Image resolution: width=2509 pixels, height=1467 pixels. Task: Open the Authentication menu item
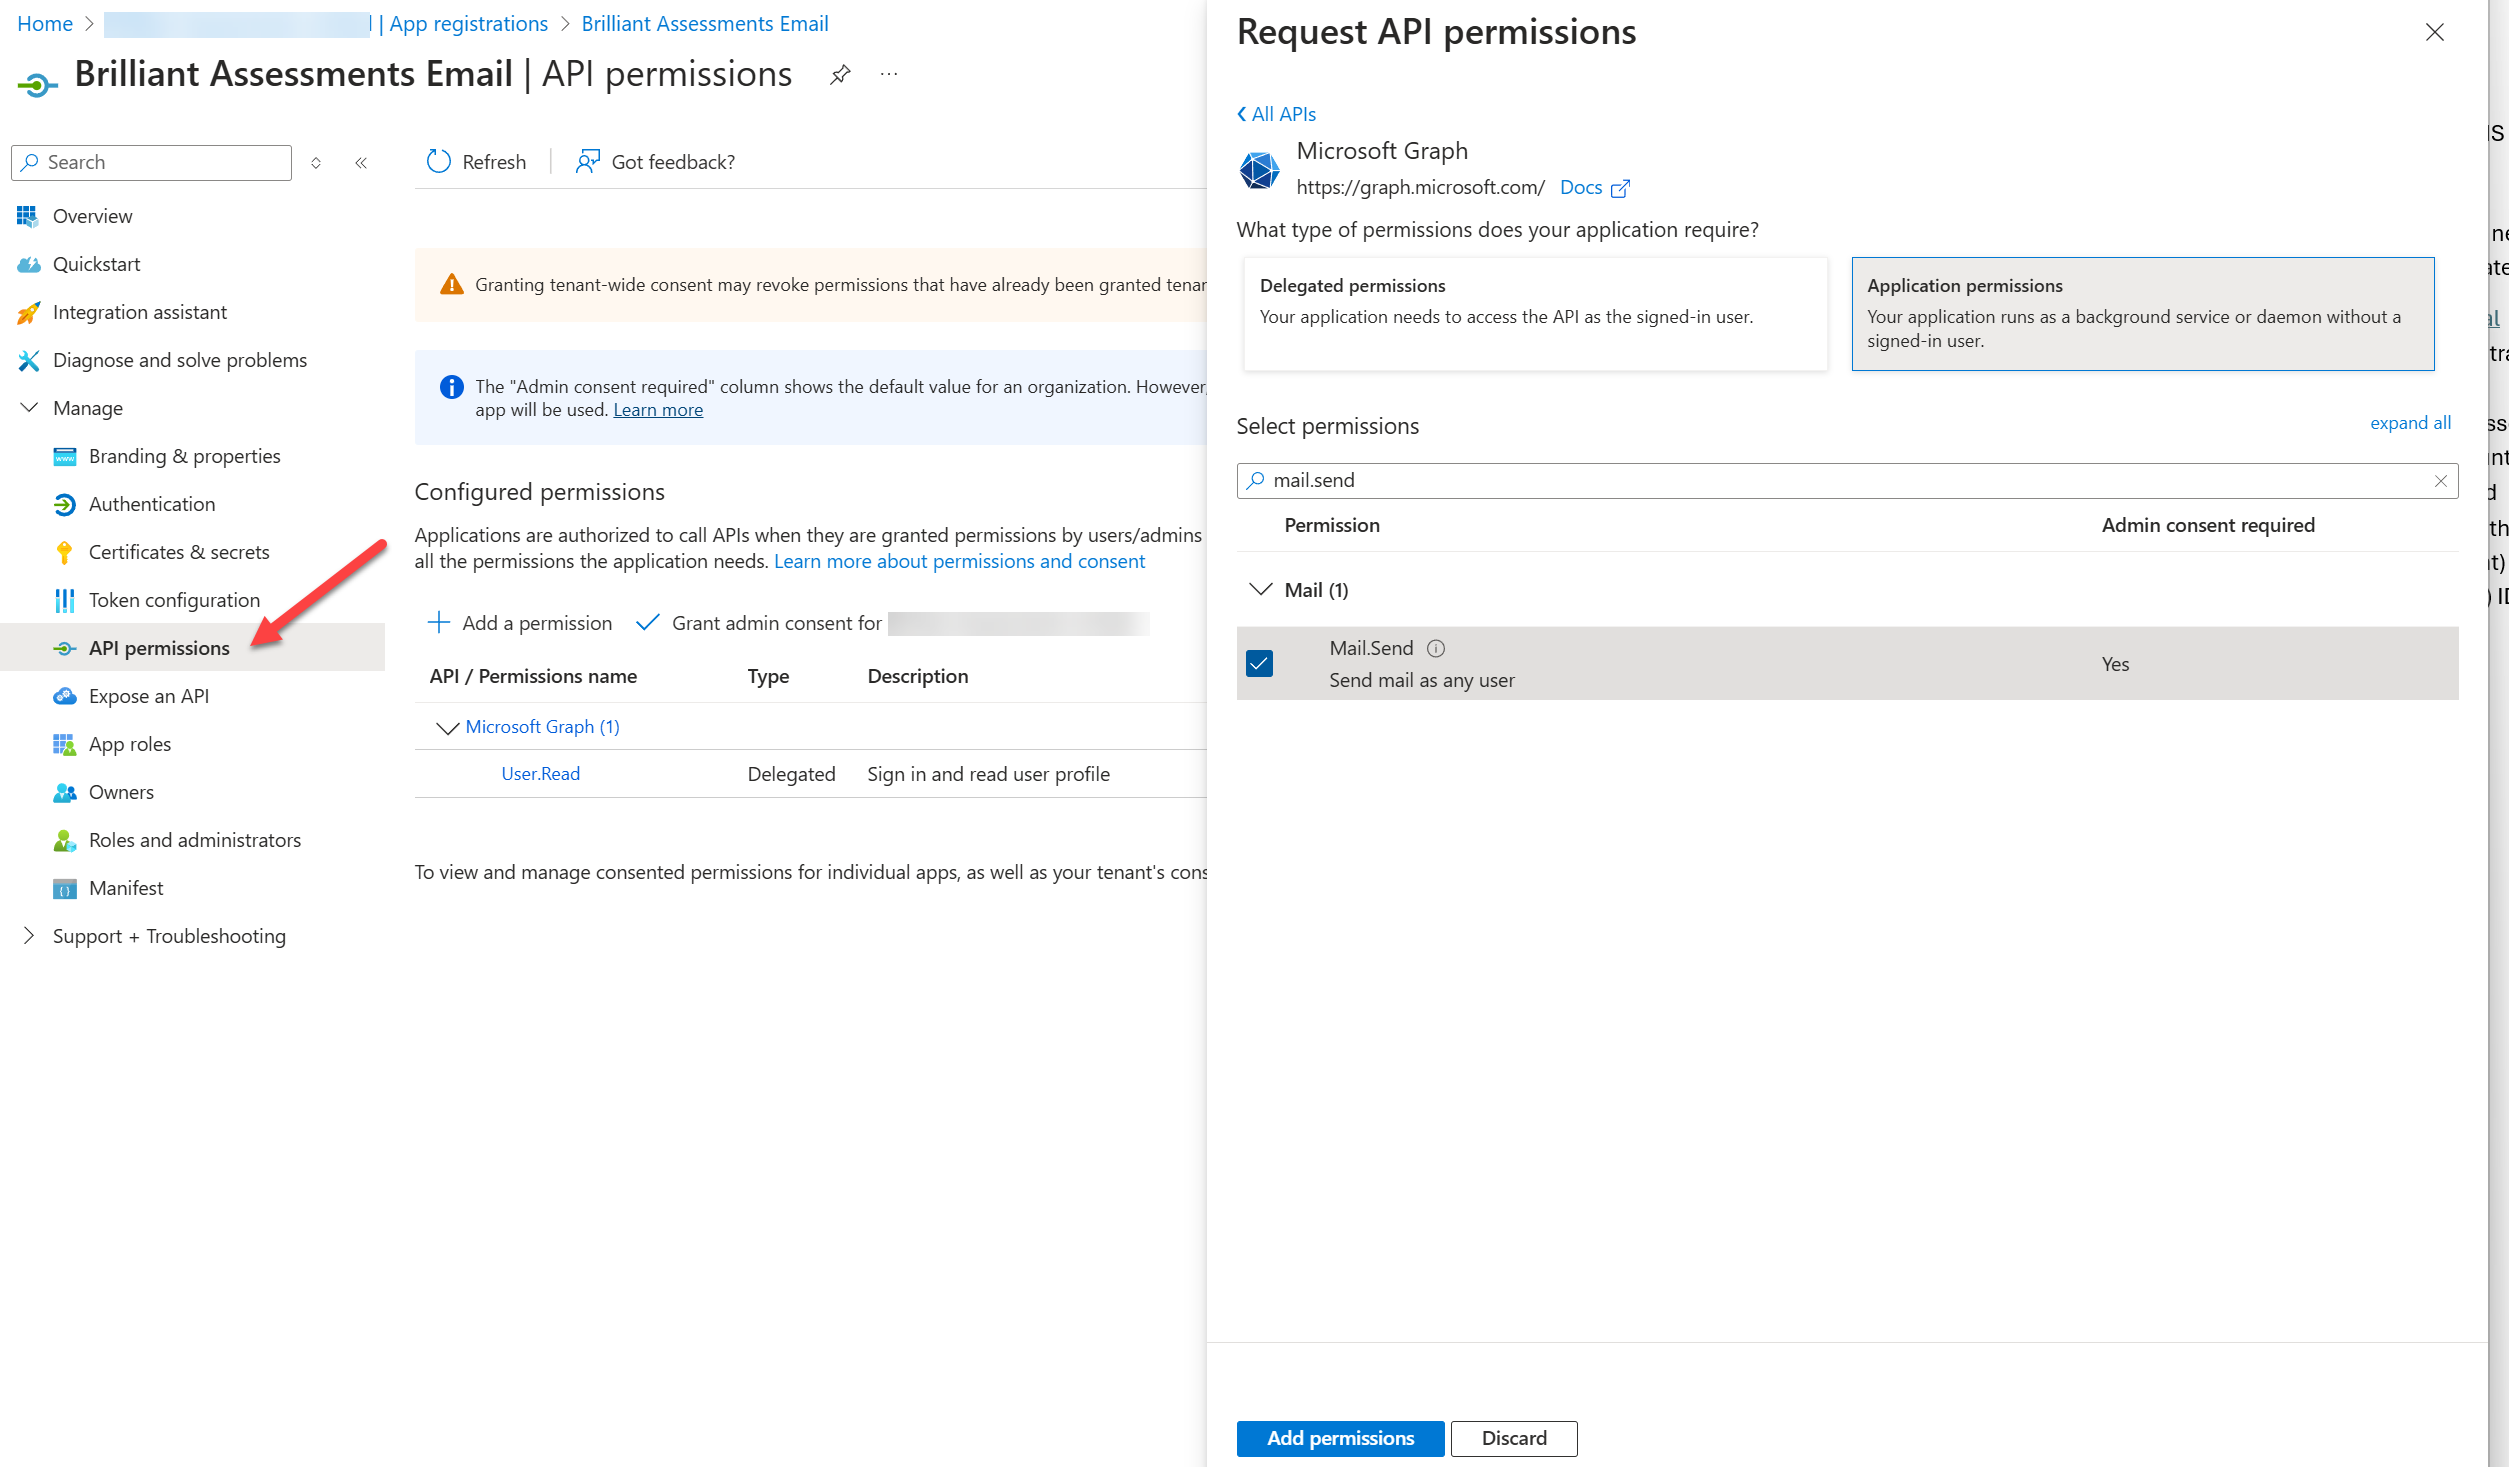151,504
